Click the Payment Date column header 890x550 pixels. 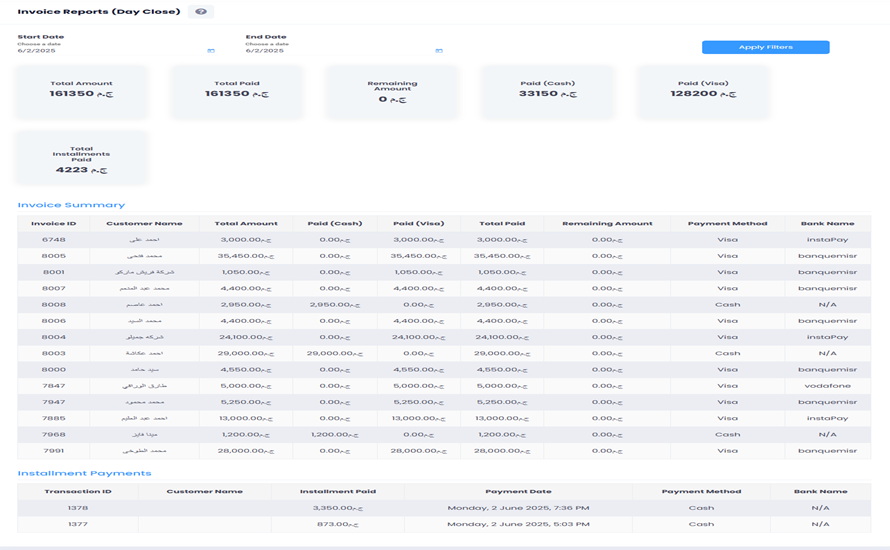[x=518, y=492]
